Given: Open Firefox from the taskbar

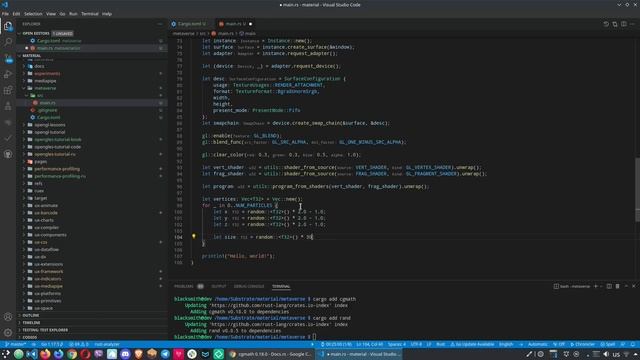Looking at the screenshot, I should (x=45, y=354).
